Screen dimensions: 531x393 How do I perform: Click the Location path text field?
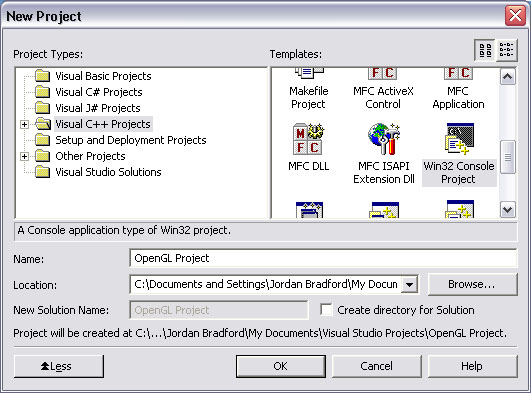point(266,284)
